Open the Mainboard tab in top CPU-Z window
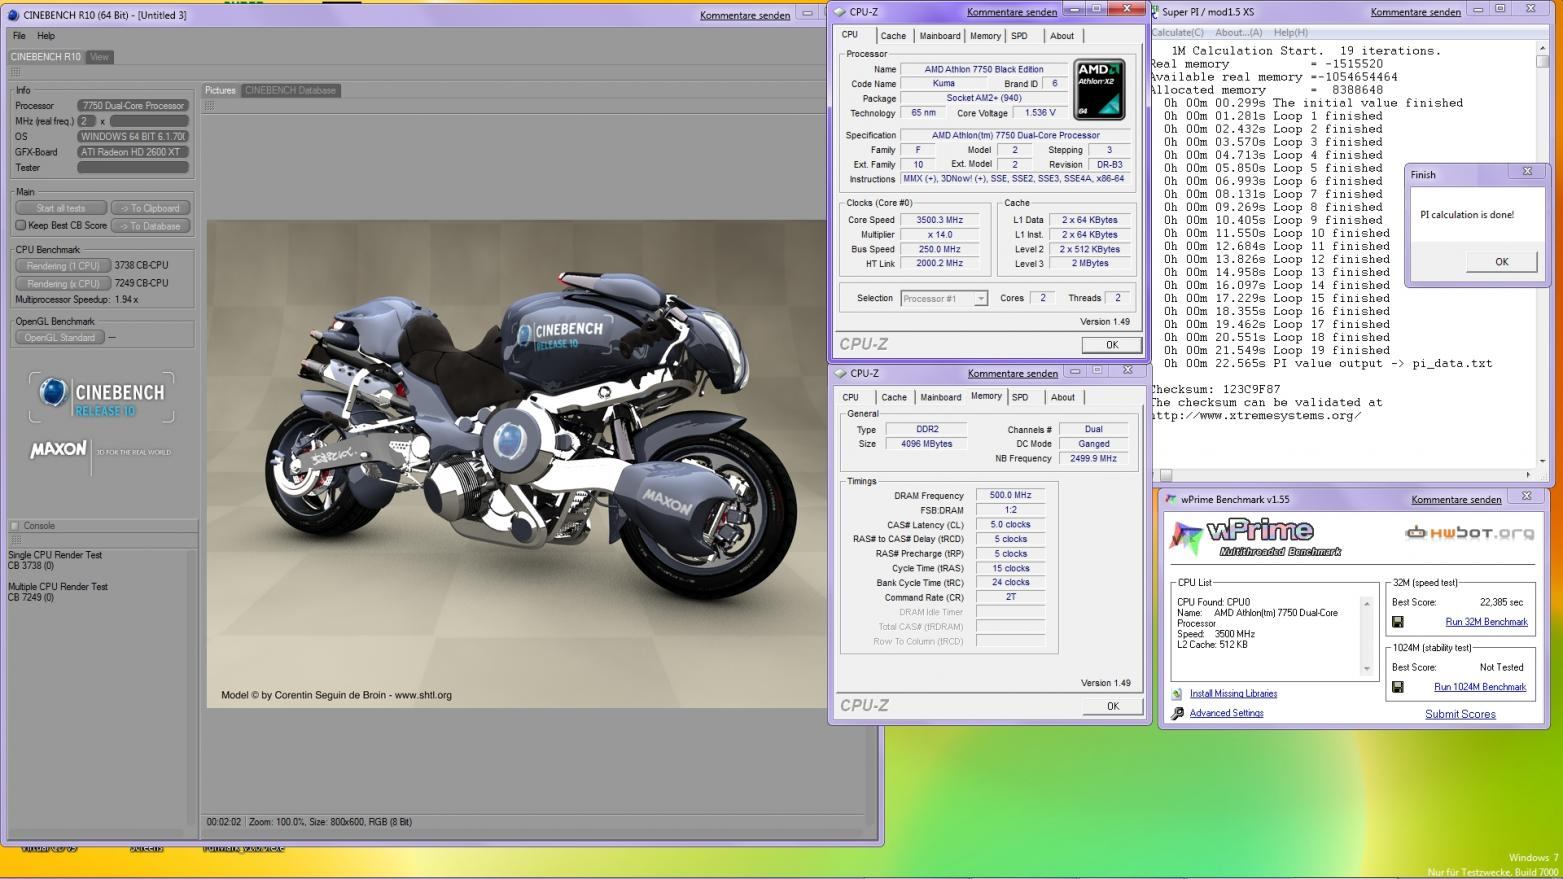Screen dimensions: 1563x879 pos(940,36)
